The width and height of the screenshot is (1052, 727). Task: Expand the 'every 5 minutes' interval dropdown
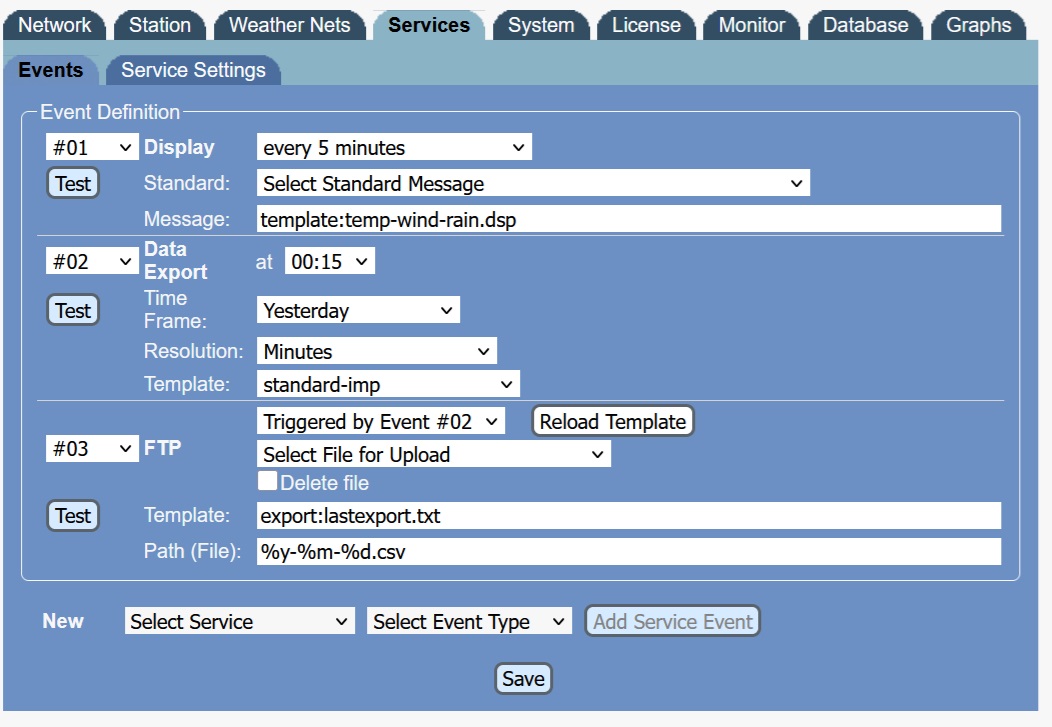[394, 148]
